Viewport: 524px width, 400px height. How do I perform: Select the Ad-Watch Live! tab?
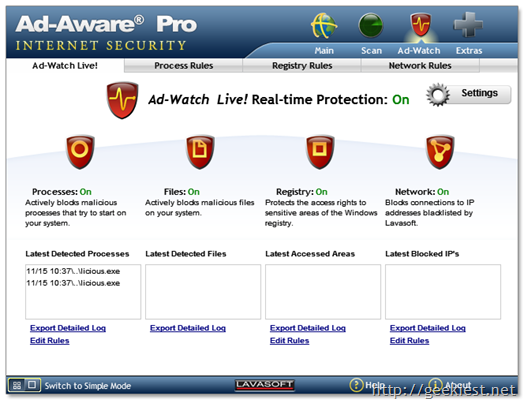click(x=65, y=65)
